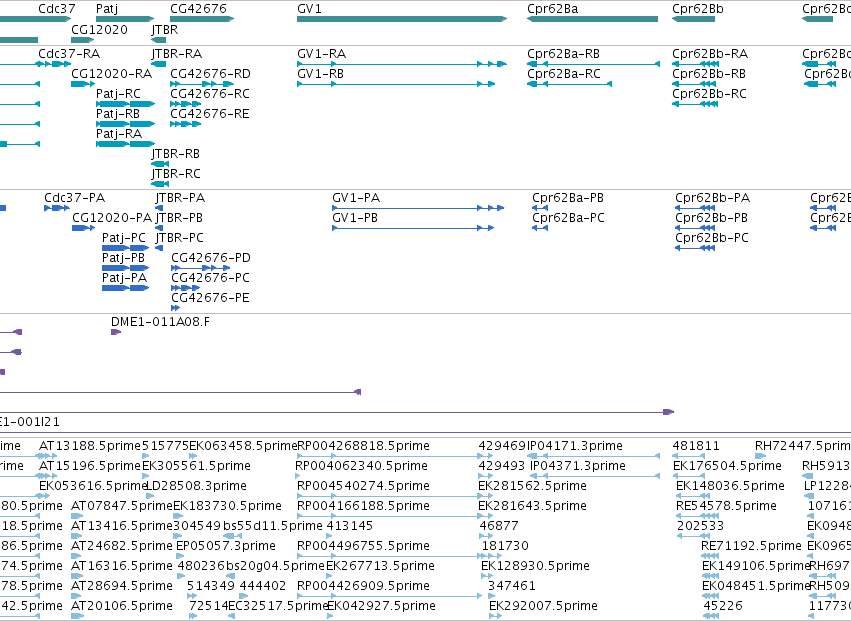The width and height of the screenshot is (851, 621).
Task: Open EST RH72447.5prime
Action: 803,446
